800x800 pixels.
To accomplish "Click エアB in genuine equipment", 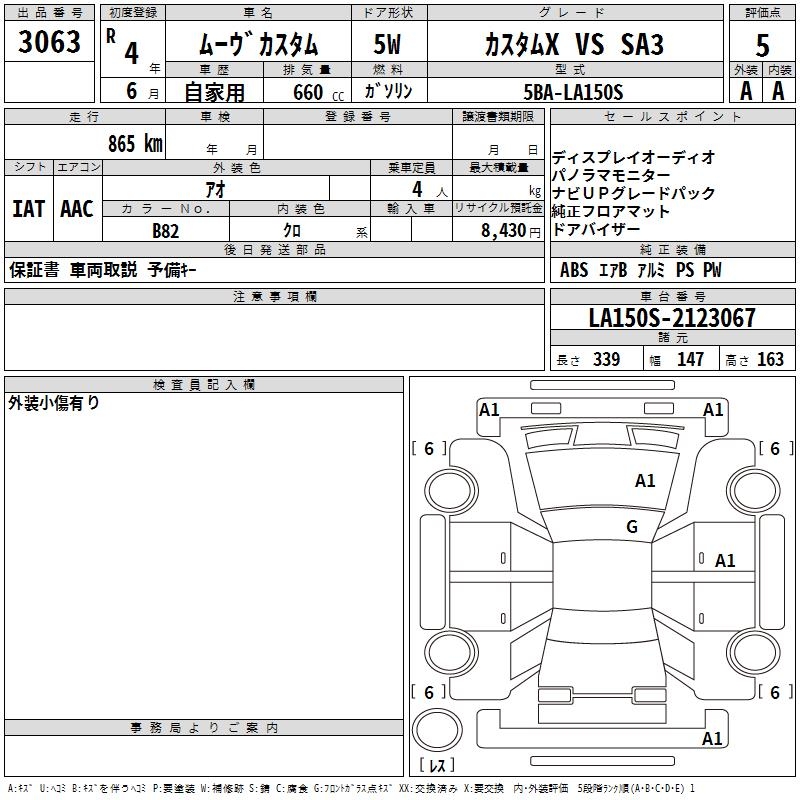I will 613,270.
